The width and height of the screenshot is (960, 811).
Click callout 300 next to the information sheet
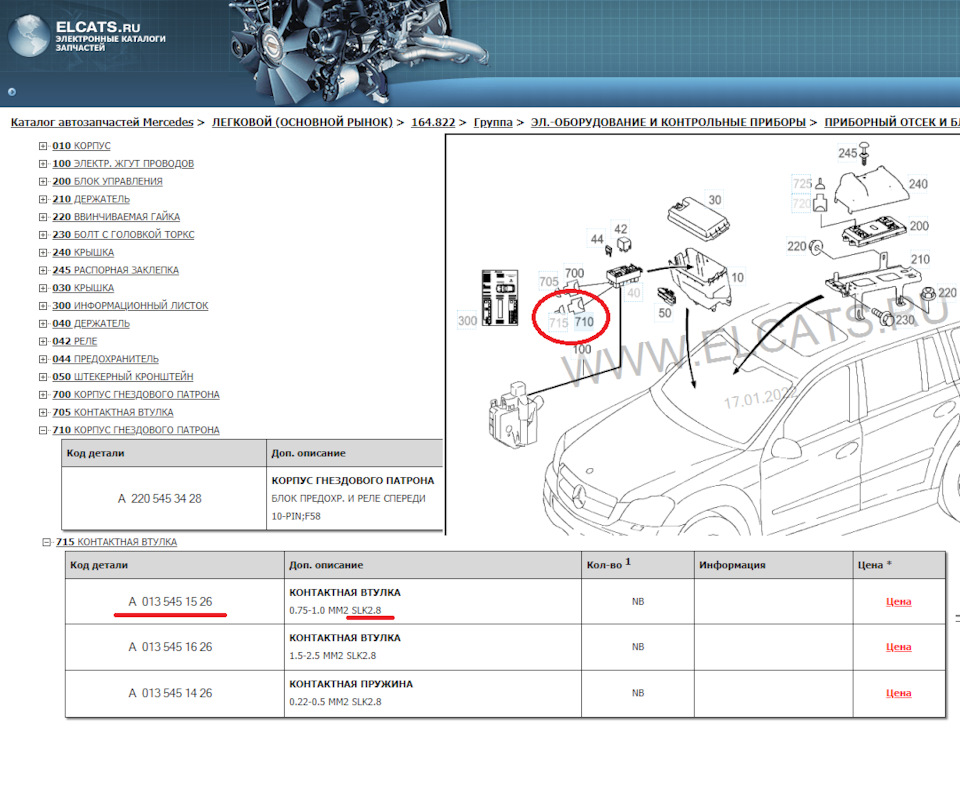pyautogui.click(x=467, y=318)
